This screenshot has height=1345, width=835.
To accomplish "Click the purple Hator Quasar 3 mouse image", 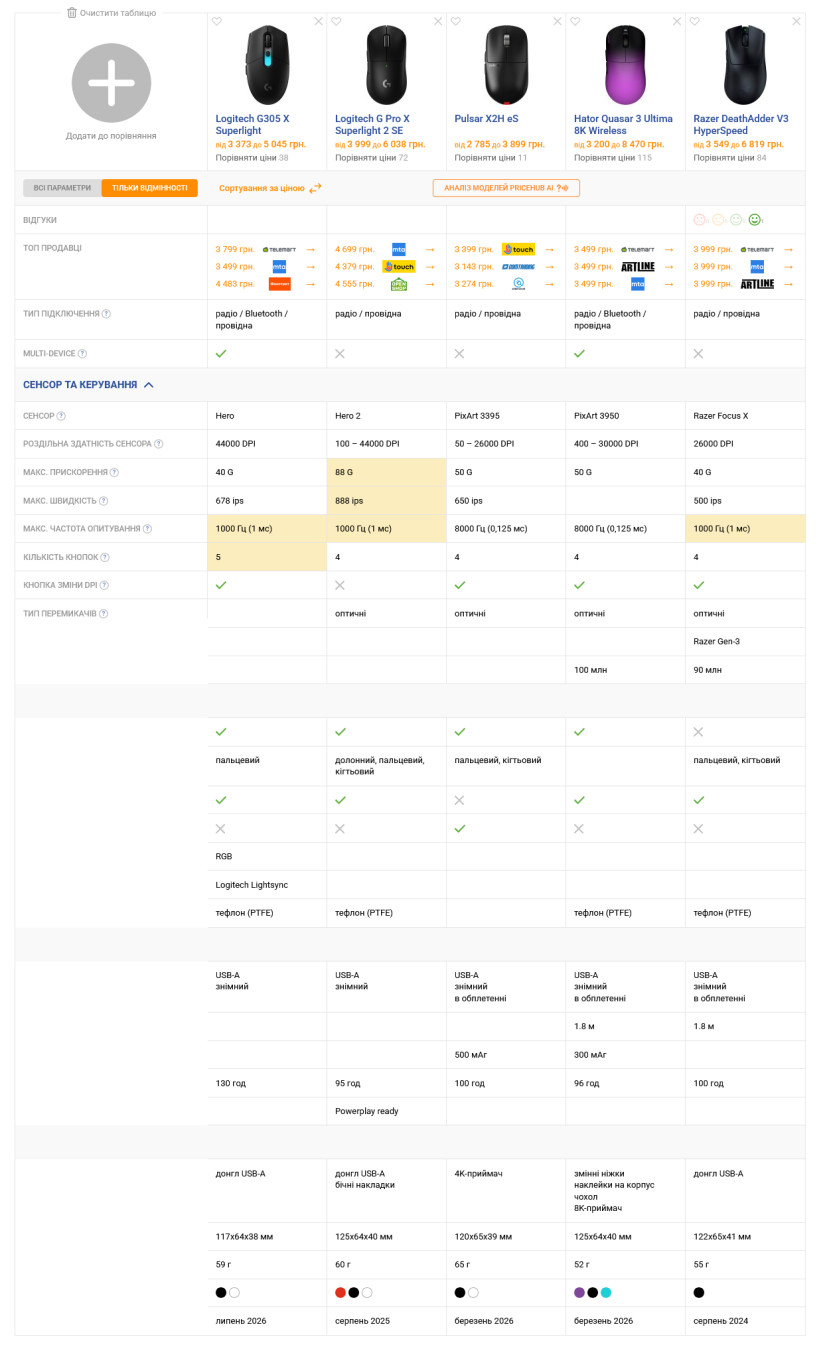I will (626, 65).
